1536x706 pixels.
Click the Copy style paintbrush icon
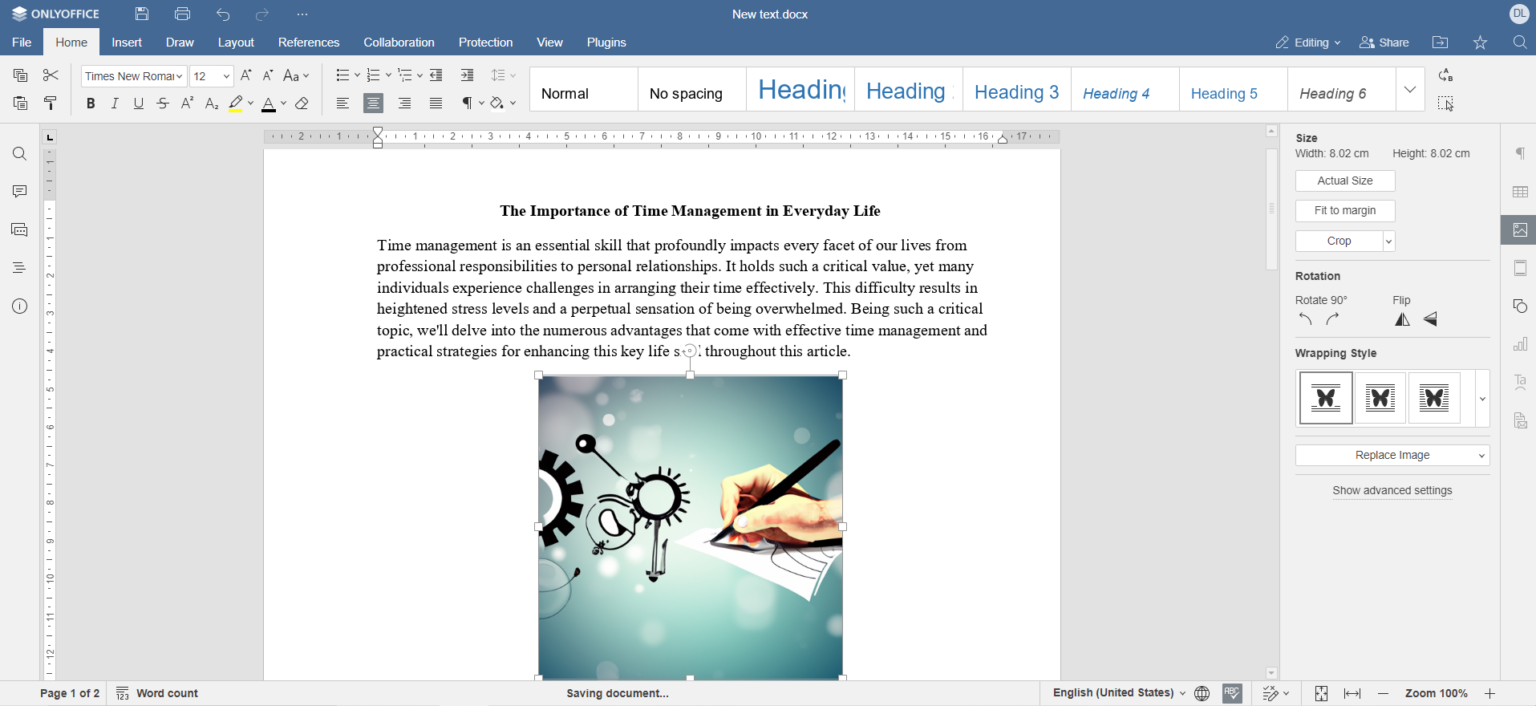pyautogui.click(x=51, y=103)
